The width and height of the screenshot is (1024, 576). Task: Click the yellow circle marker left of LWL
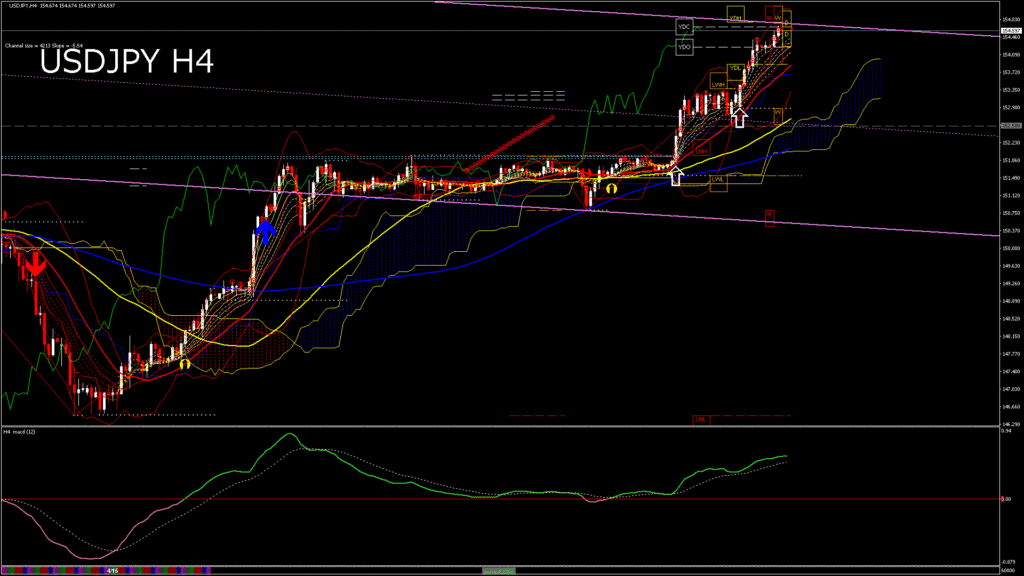[611, 187]
